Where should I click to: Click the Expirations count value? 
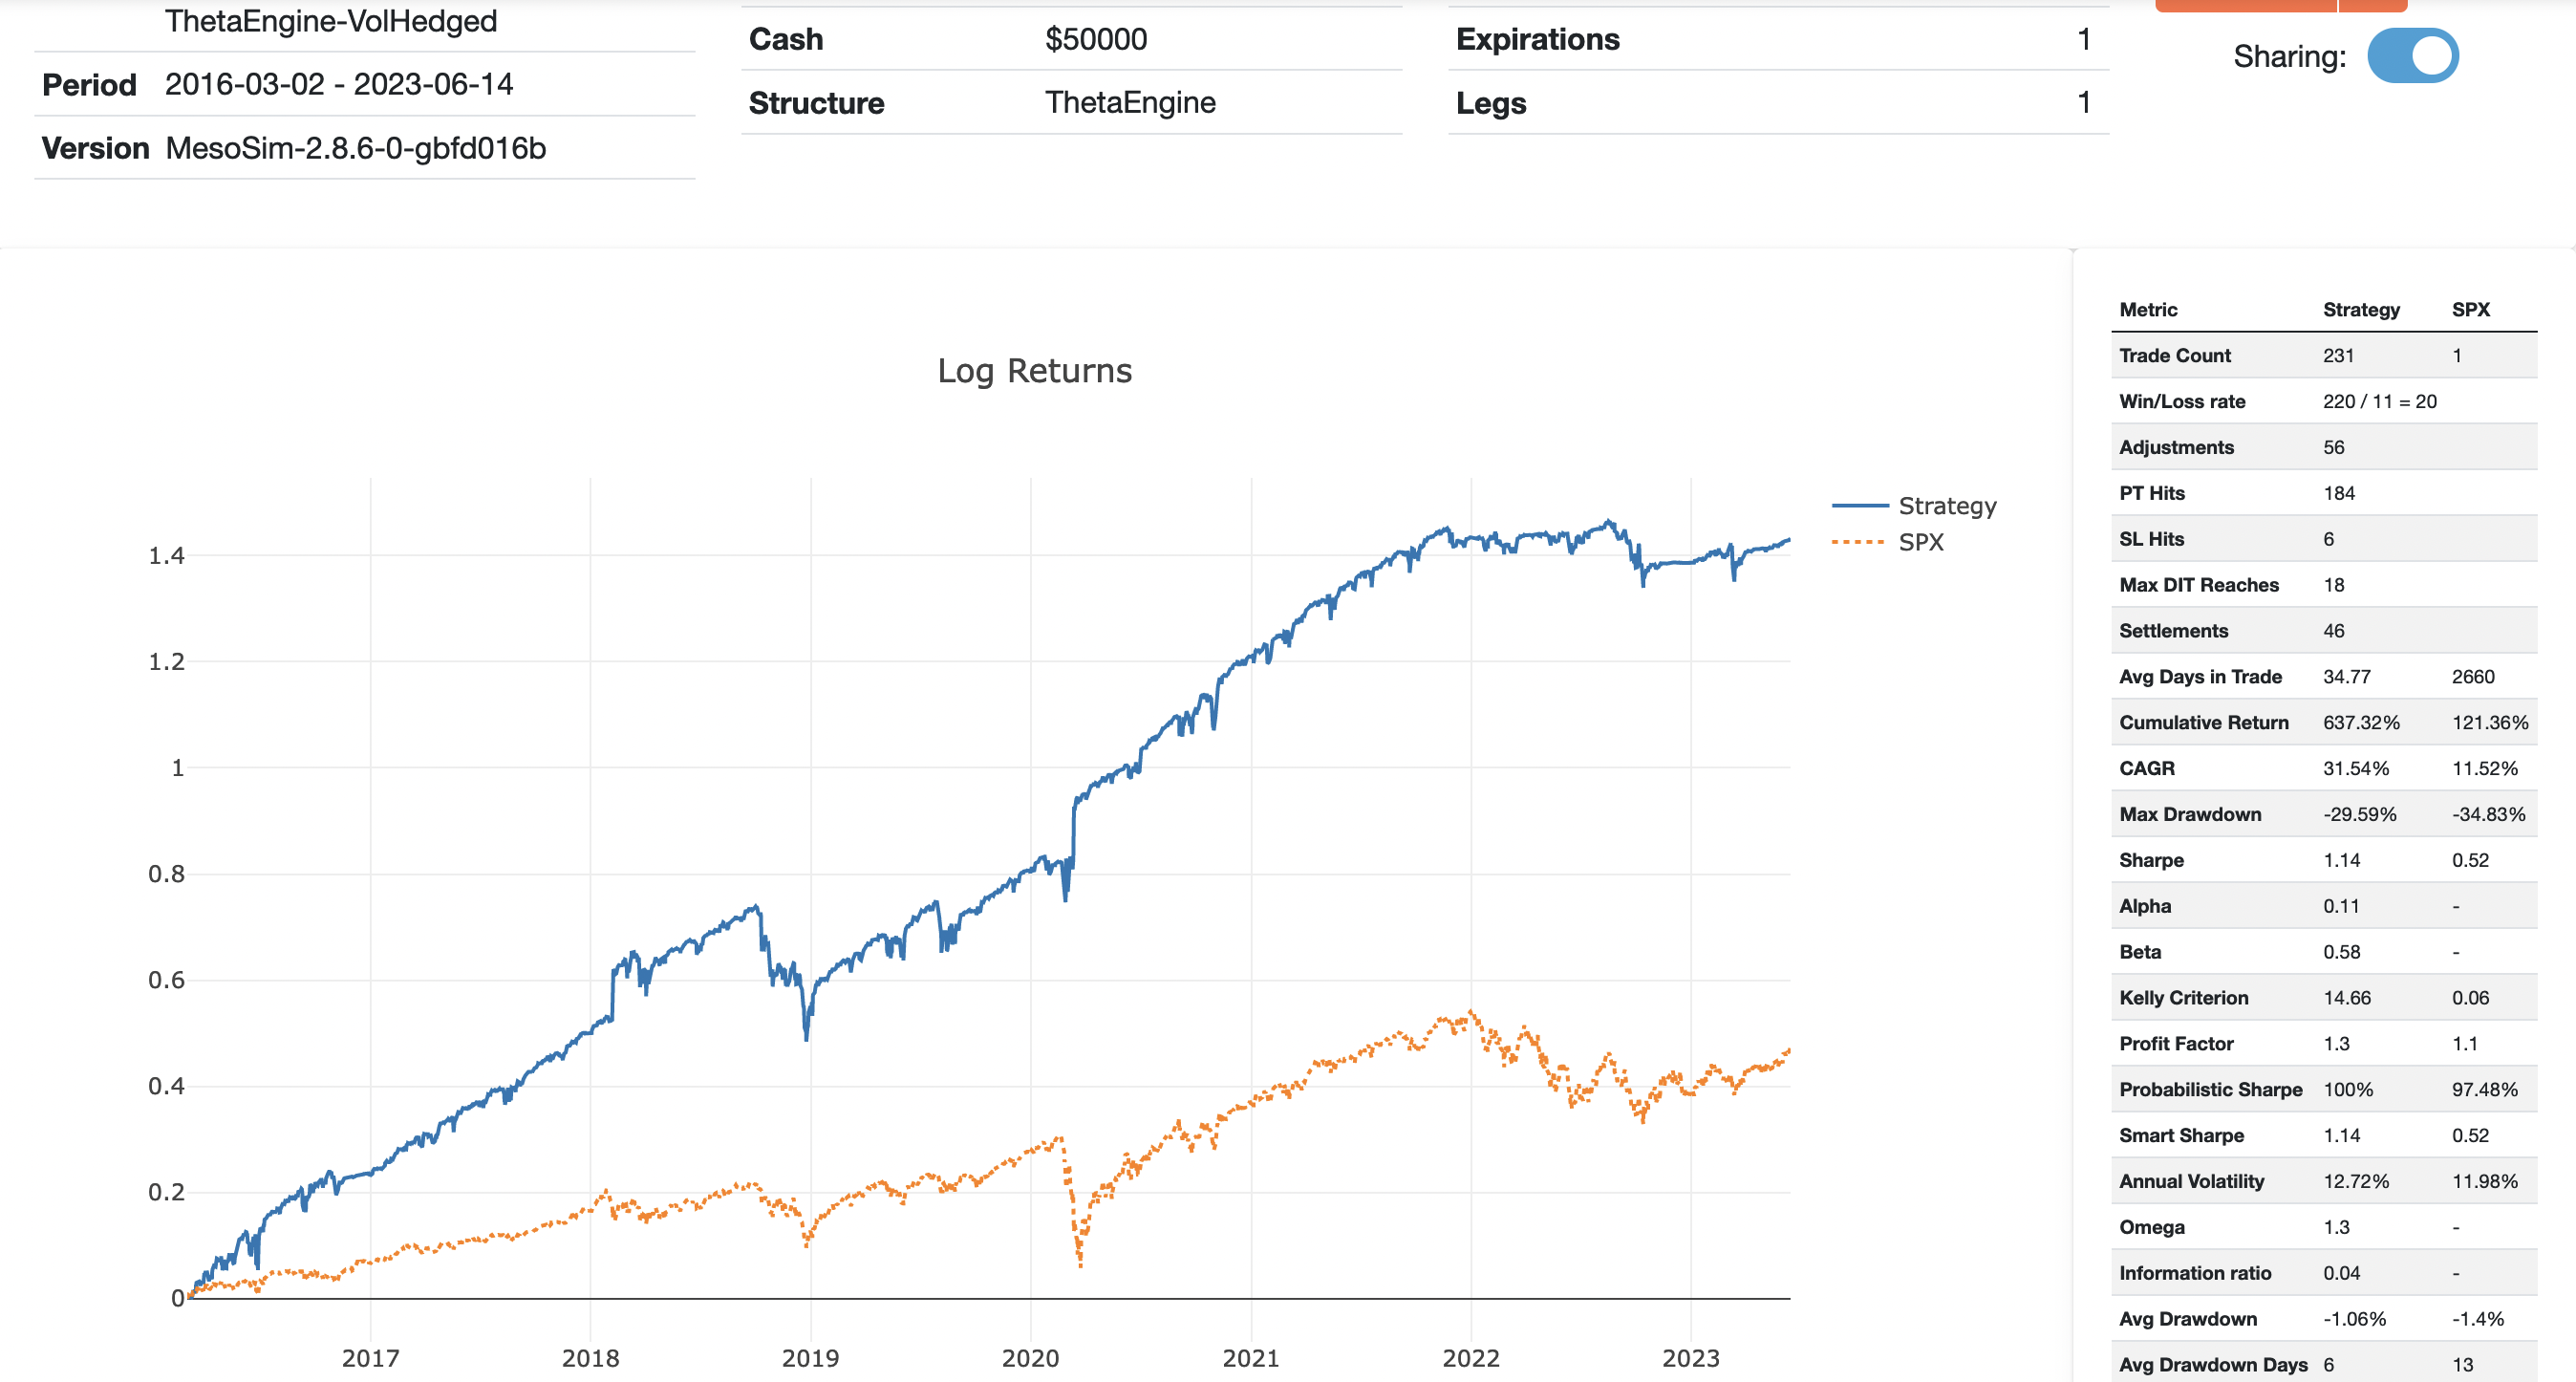pos(2084,40)
